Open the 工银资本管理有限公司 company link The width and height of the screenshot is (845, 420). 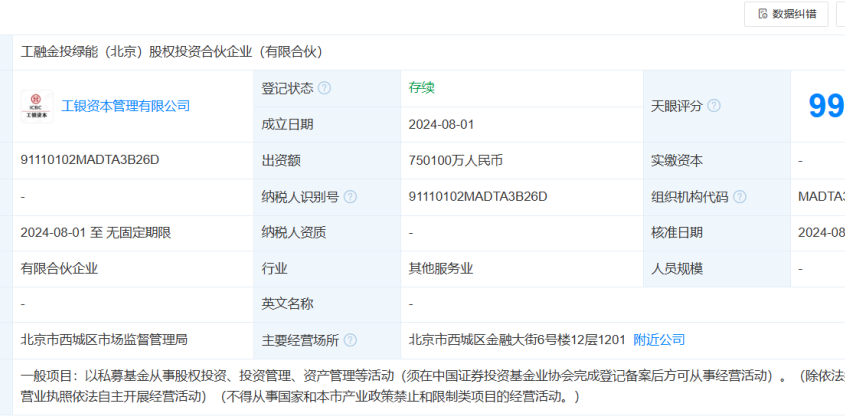point(126,106)
